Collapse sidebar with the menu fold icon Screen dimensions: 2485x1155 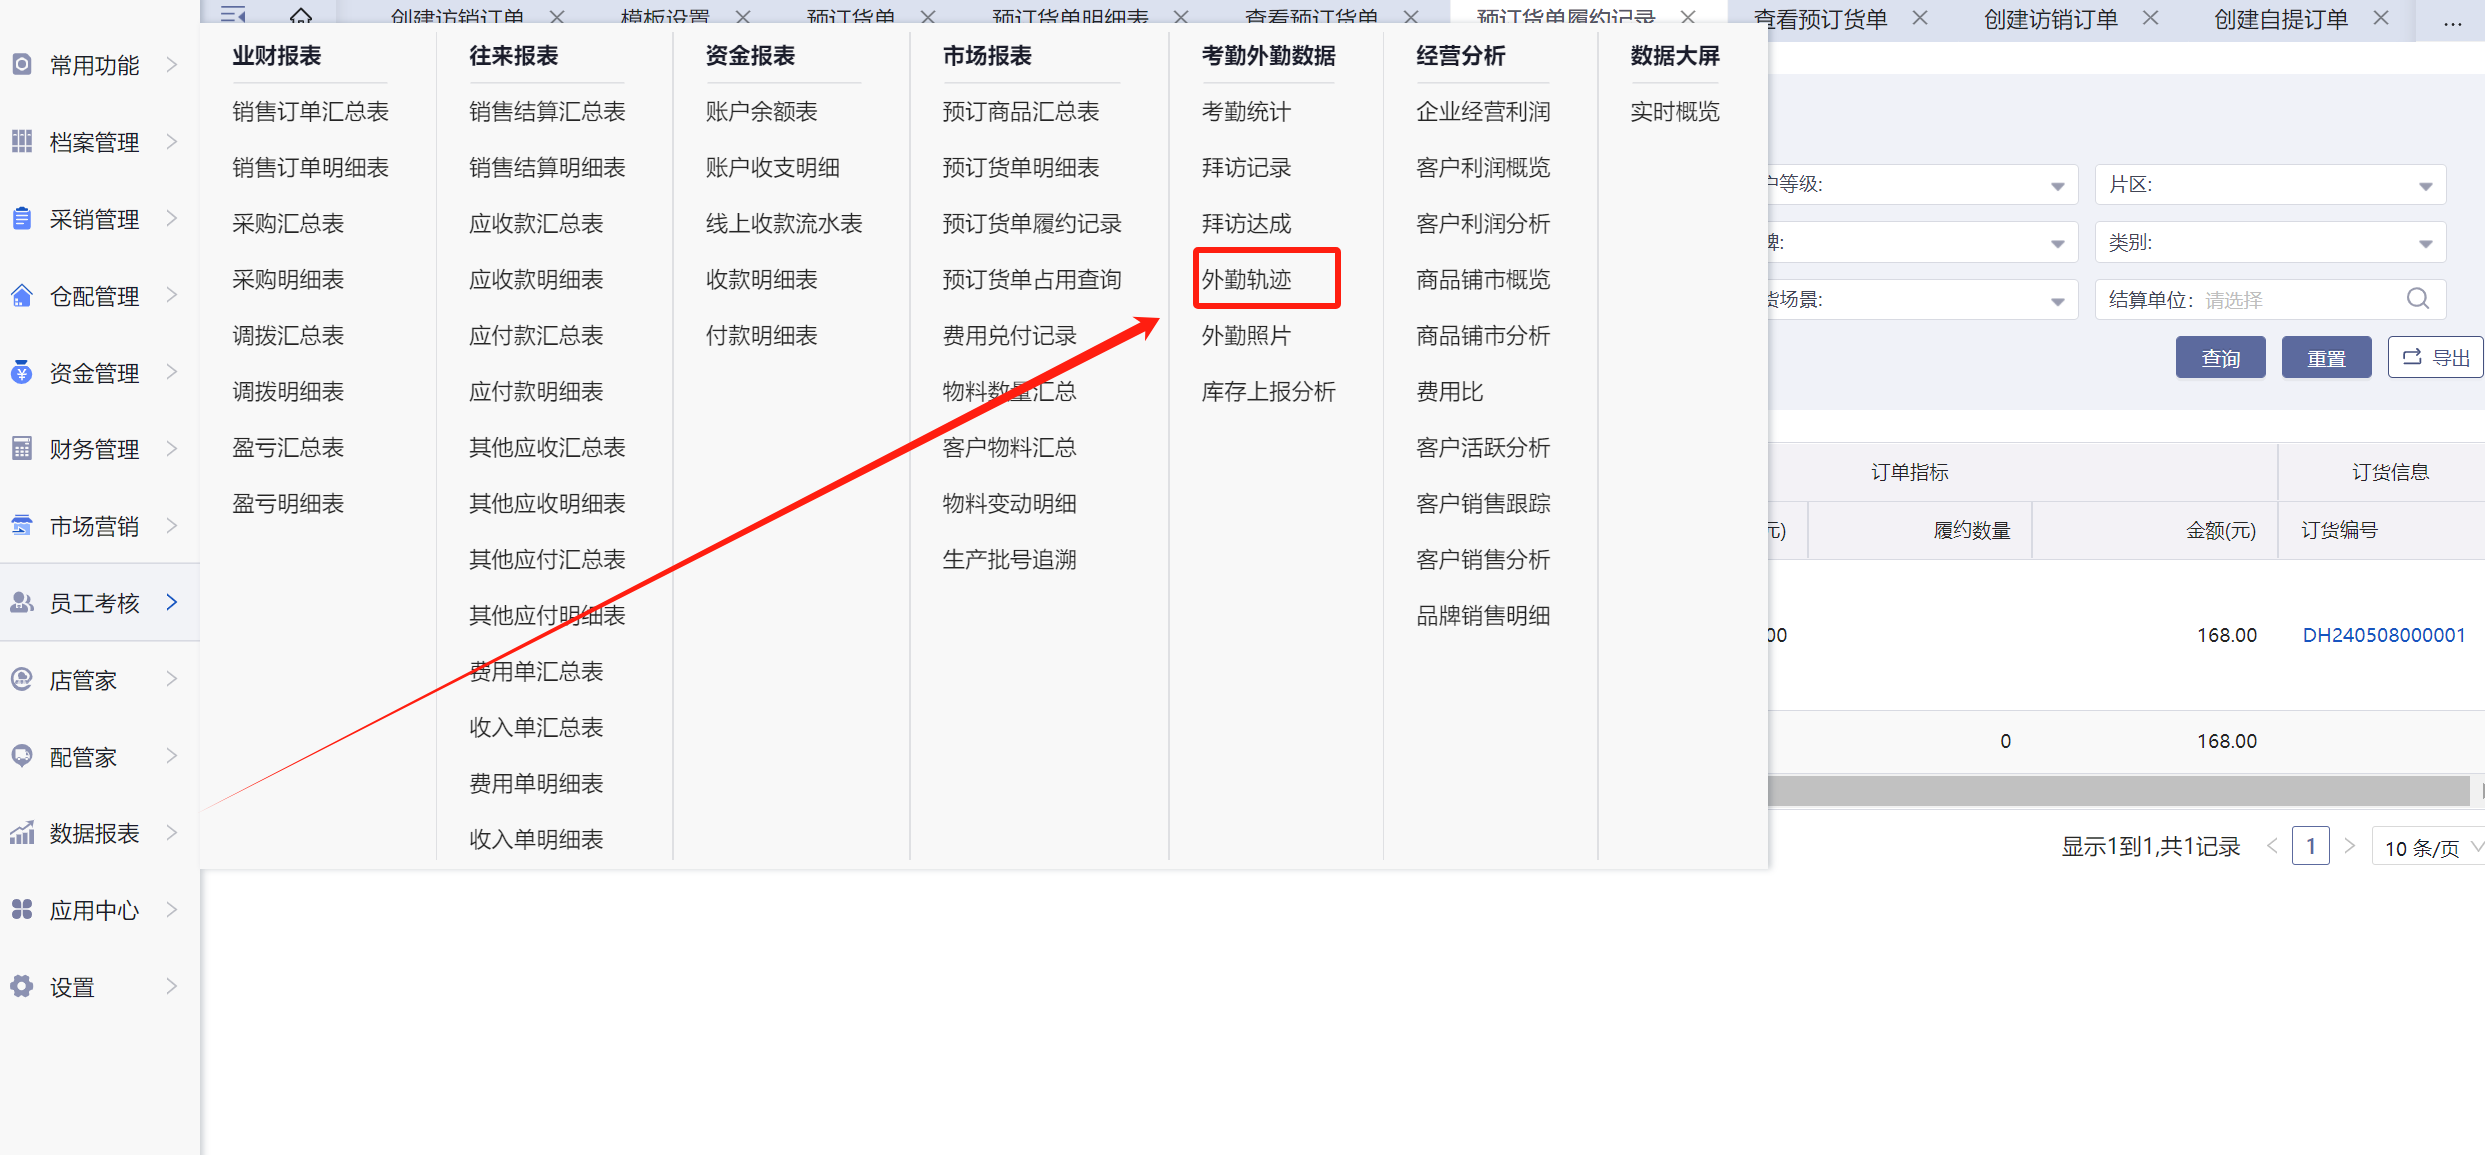(233, 16)
